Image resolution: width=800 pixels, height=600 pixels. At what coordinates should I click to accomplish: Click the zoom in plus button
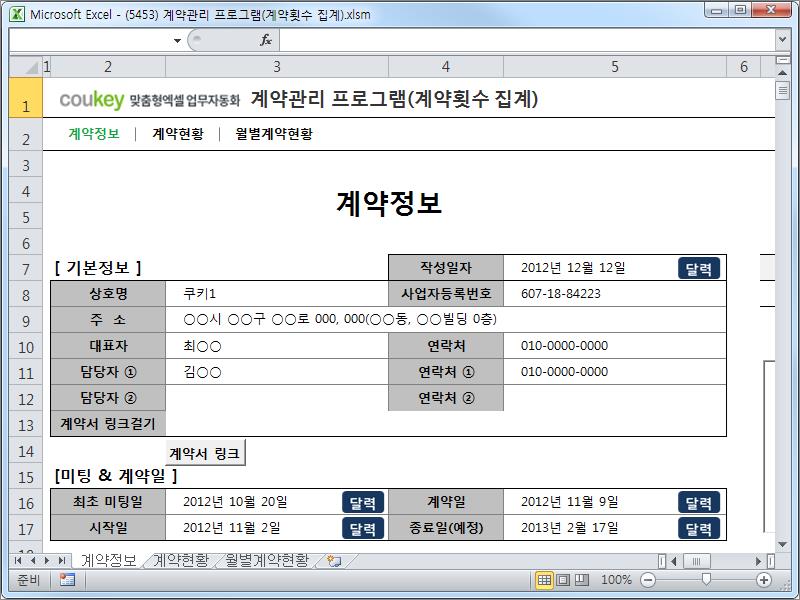click(764, 580)
